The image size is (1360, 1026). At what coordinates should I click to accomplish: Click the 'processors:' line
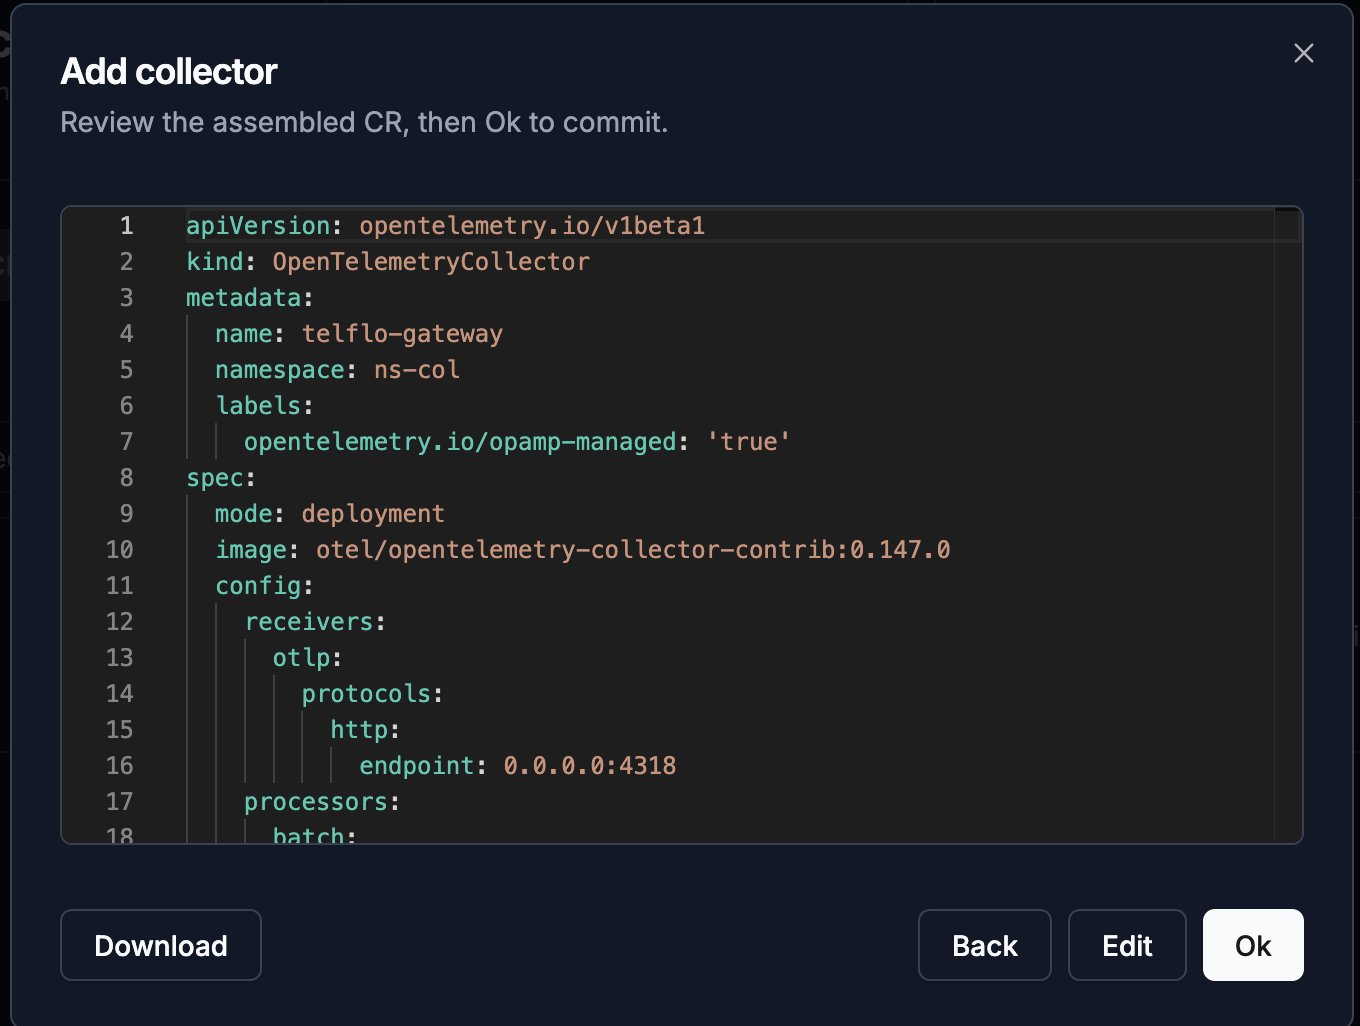tap(322, 802)
